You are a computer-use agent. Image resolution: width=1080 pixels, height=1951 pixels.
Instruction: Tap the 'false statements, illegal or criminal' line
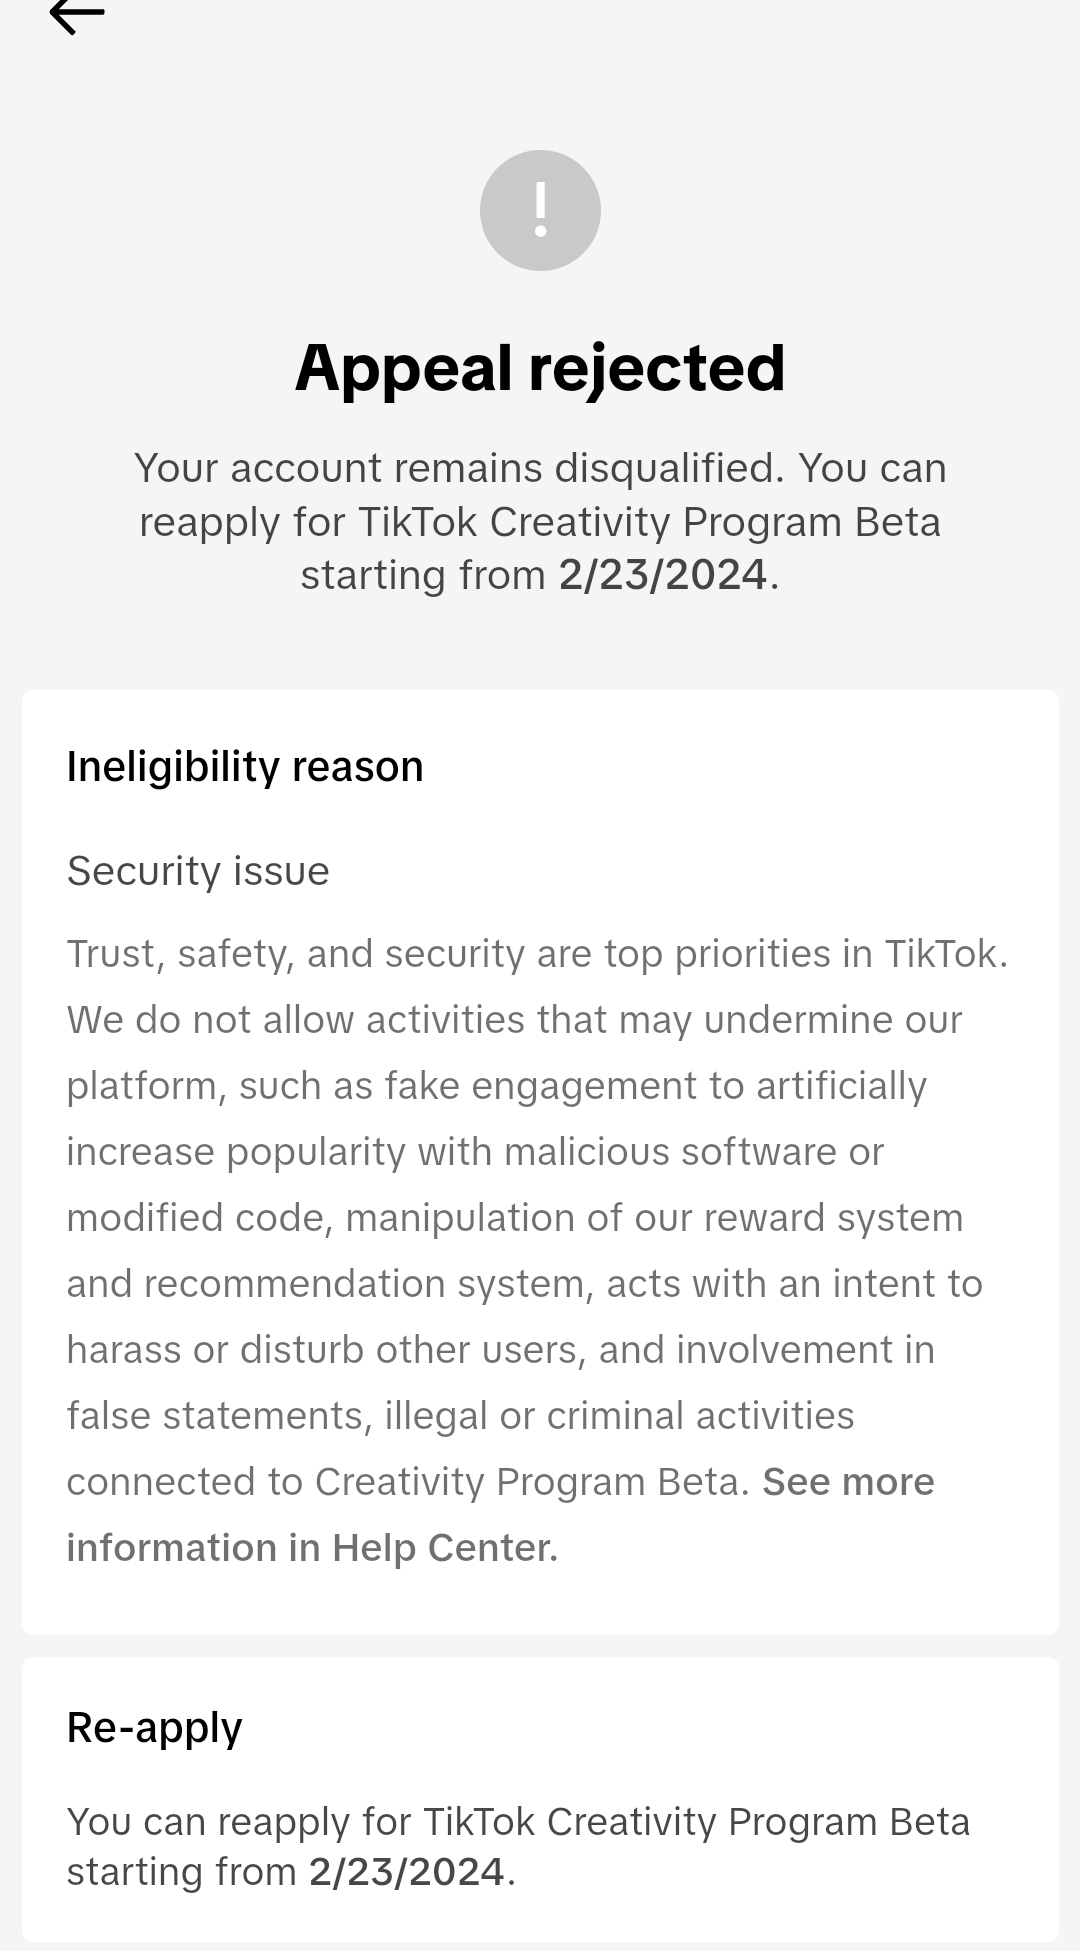(460, 1416)
